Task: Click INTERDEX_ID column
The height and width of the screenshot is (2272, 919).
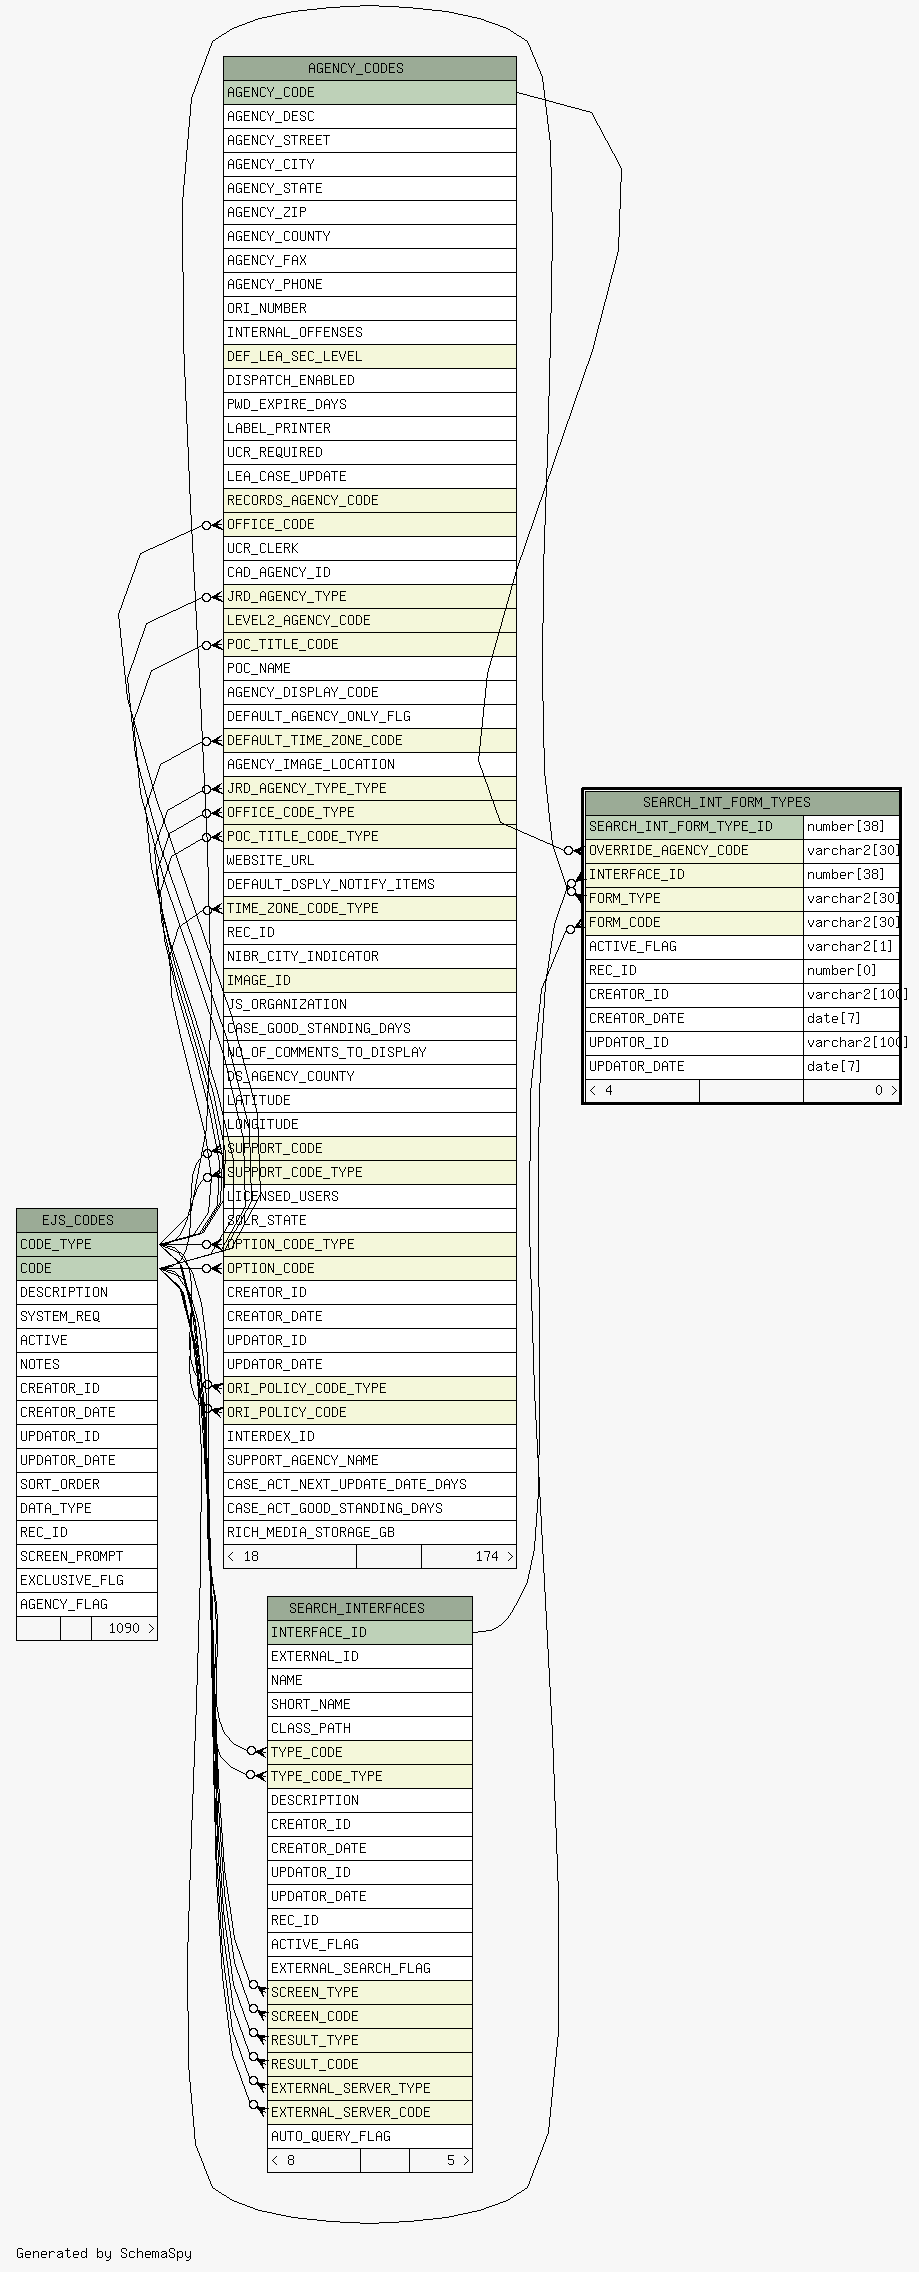Action: pyautogui.click(x=370, y=1436)
